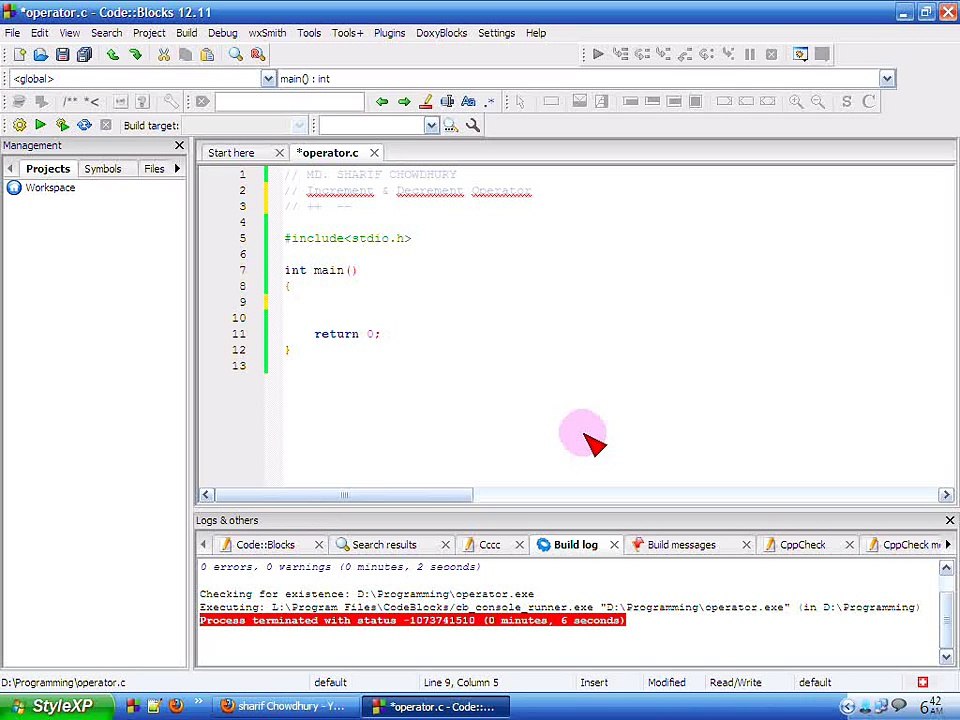Click the Build gear icon
This screenshot has width=960, height=720.
[20, 125]
